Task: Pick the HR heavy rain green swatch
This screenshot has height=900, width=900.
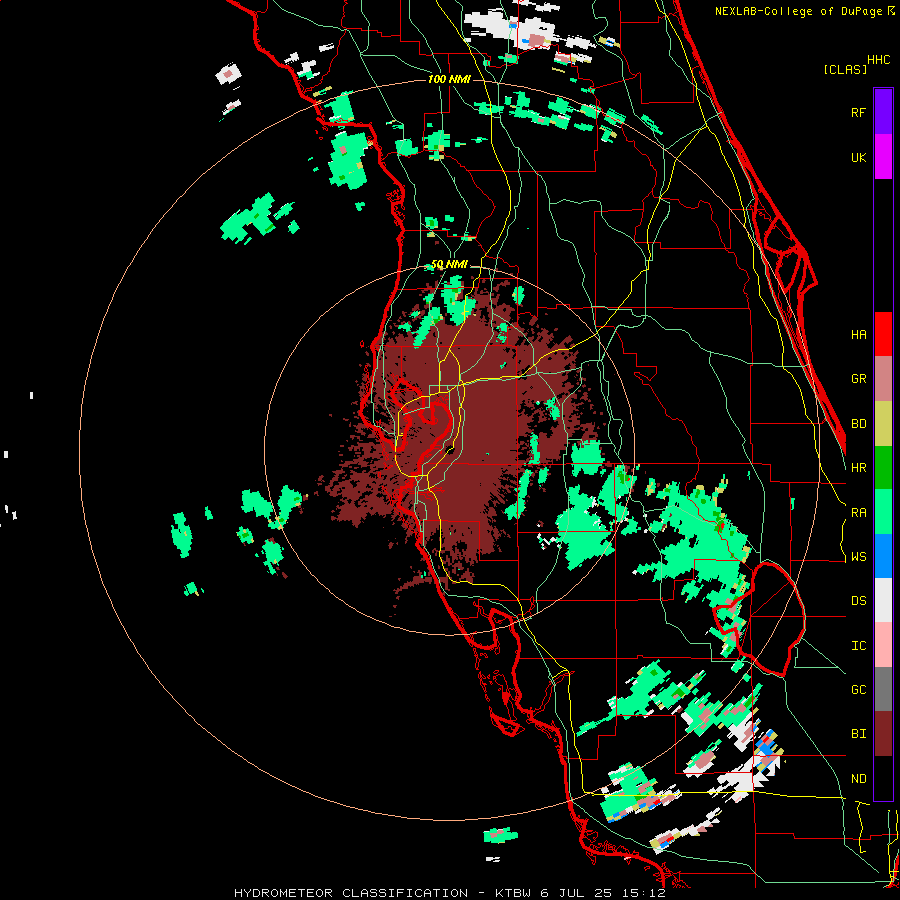Action: (883, 468)
